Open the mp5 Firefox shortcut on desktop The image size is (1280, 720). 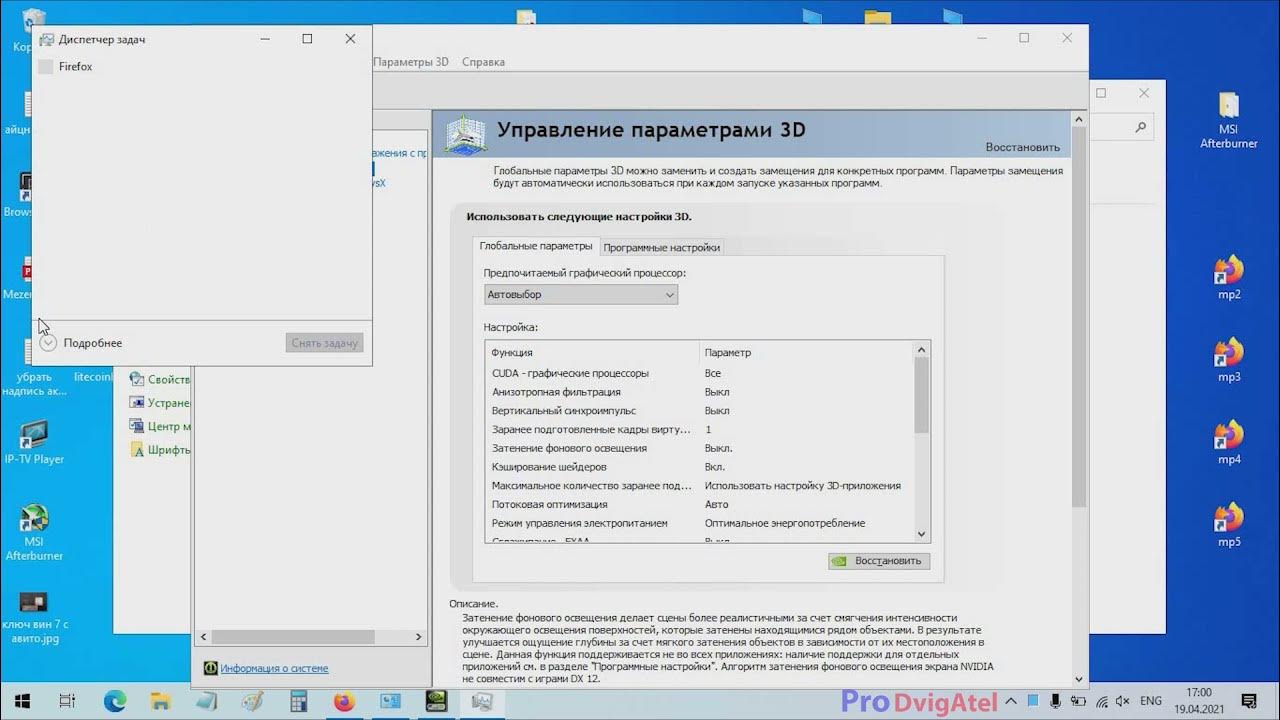coord(1229,525)
